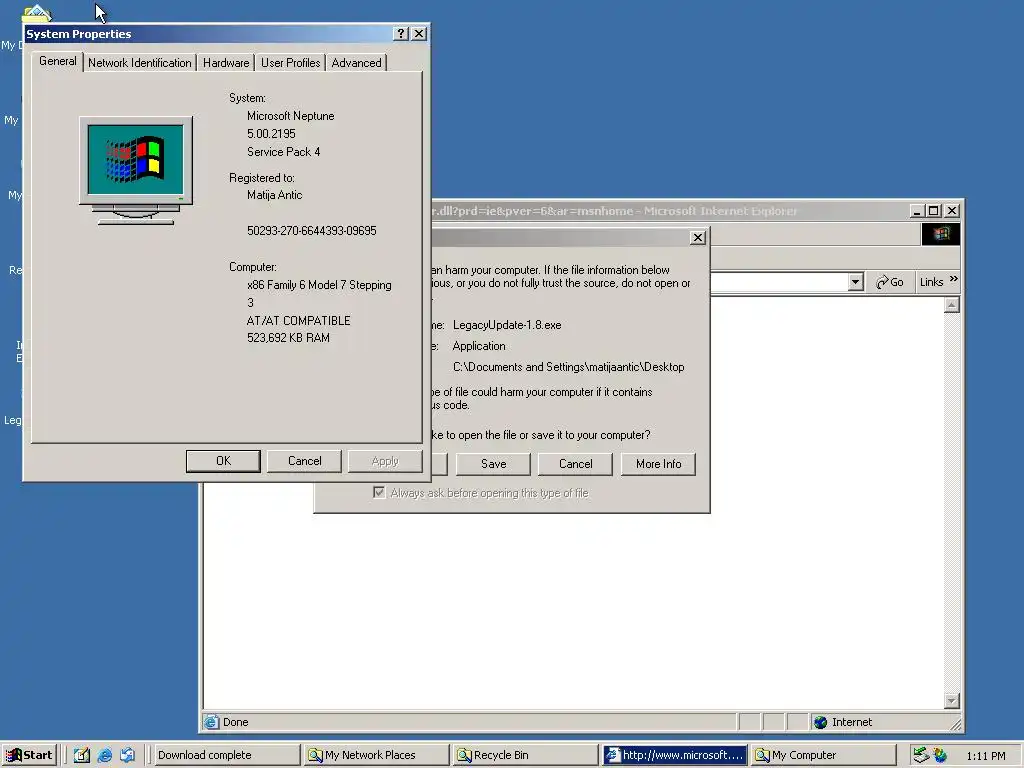Click the Internet Explorer resize grip corner

(x=955, y=724)
